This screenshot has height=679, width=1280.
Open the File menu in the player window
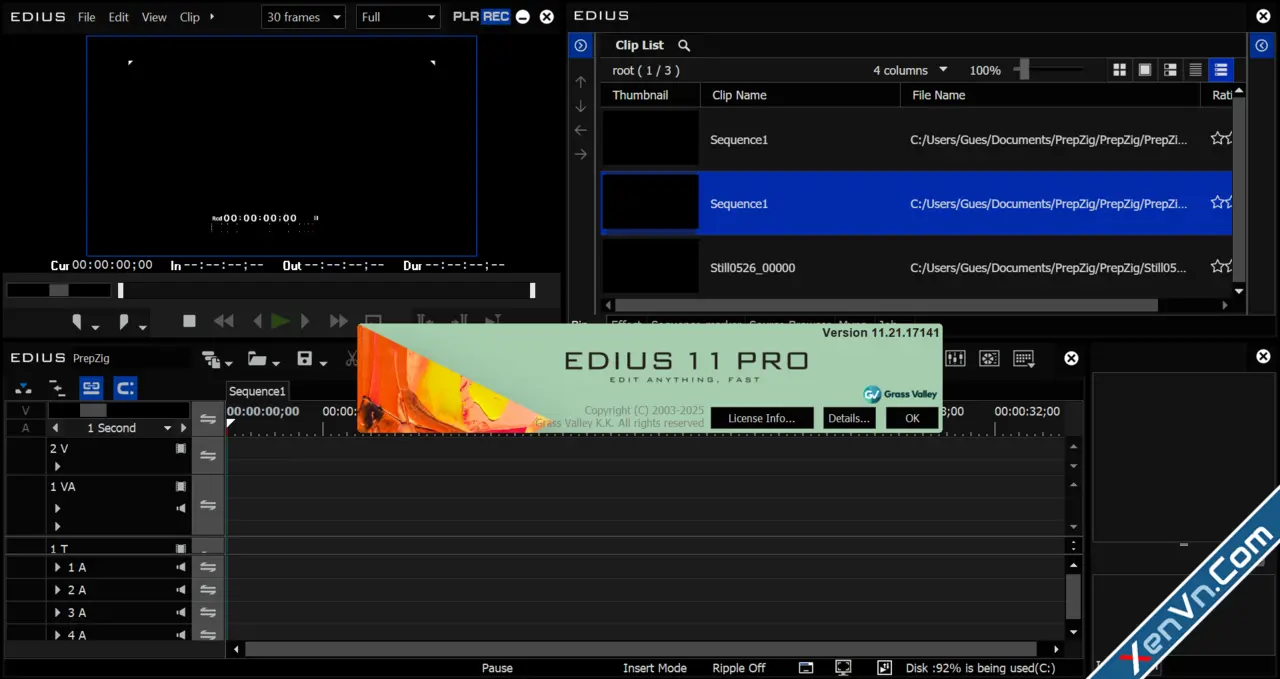click(x=87, y=17)
